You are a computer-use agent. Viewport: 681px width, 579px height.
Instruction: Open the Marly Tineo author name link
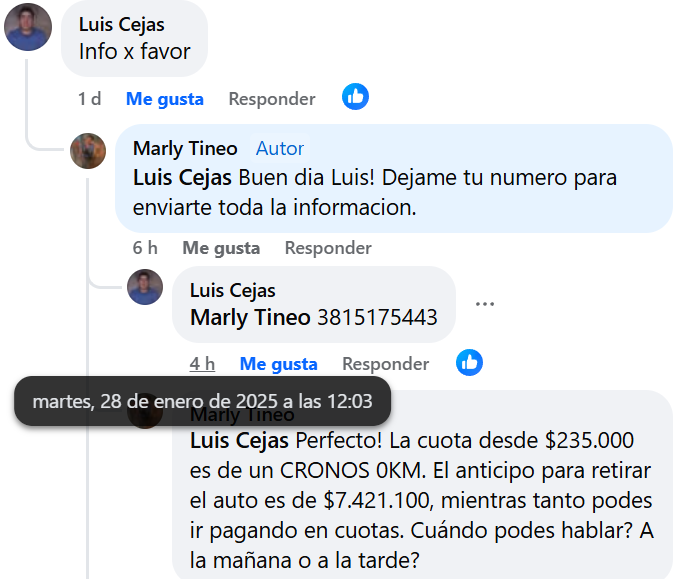point(185,149)
